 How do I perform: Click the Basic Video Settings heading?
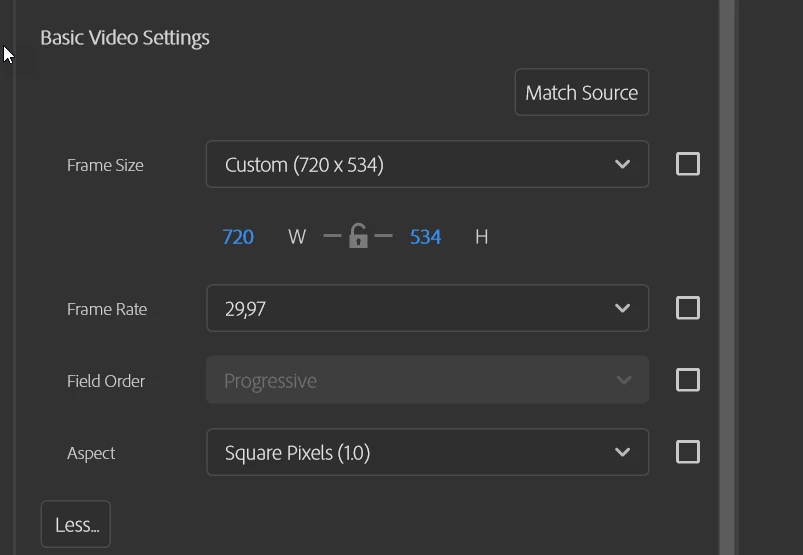(125, 38)
